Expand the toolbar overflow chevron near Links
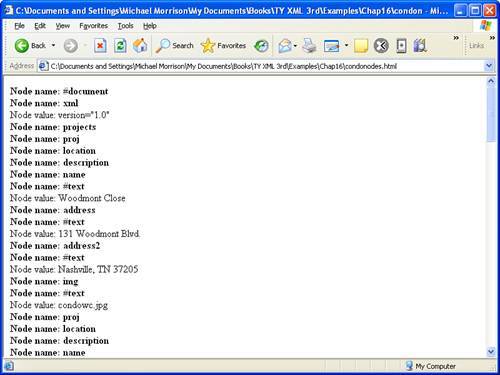The height and width of the screenshot is (375, 500). click(456, 38)
